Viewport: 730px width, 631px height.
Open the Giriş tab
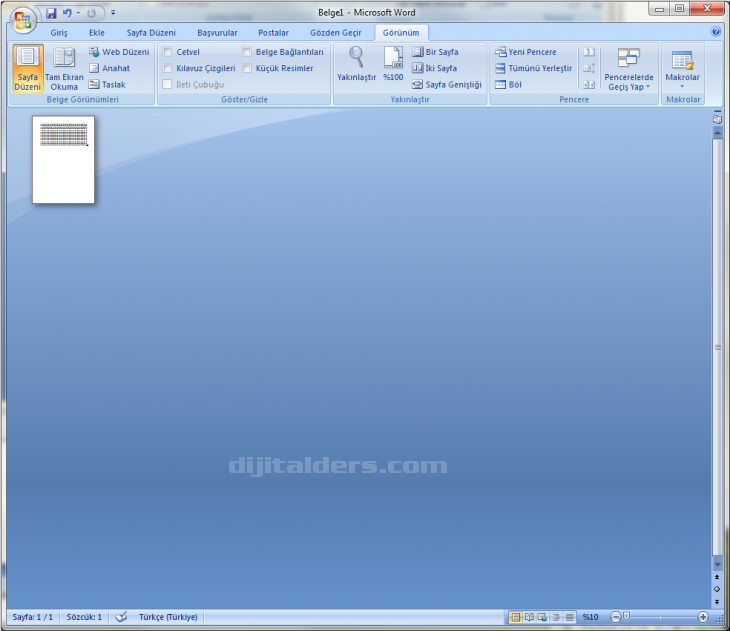coord(59,33)
